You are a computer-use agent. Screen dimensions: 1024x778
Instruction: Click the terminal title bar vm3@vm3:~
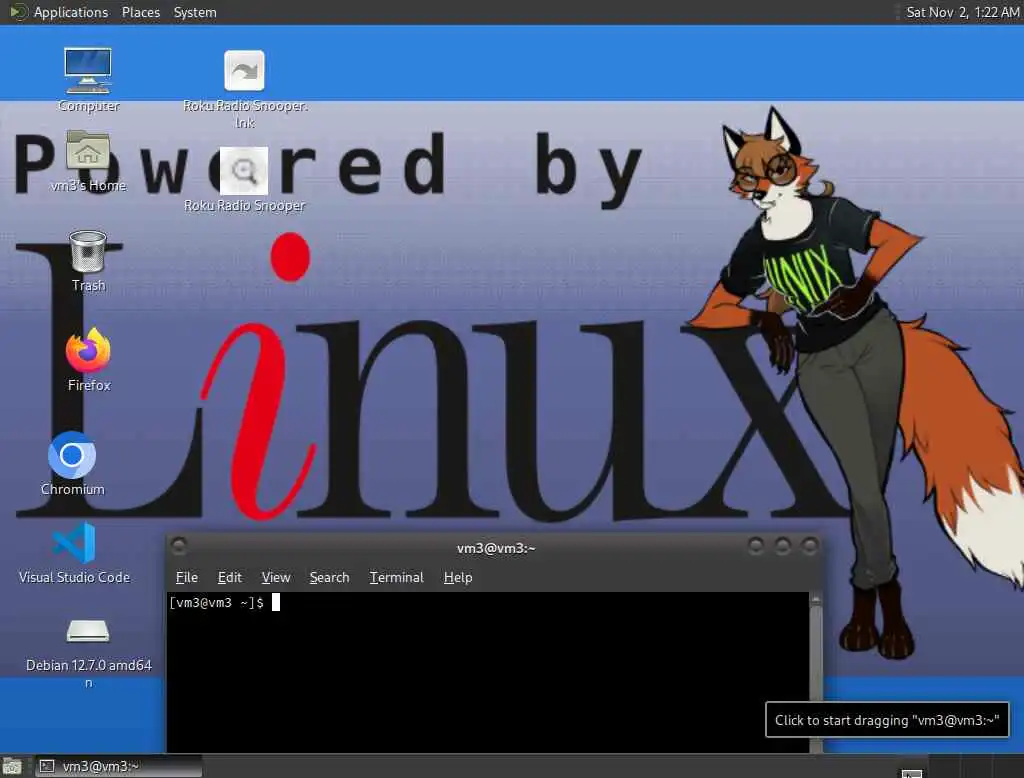click(496, 548)
